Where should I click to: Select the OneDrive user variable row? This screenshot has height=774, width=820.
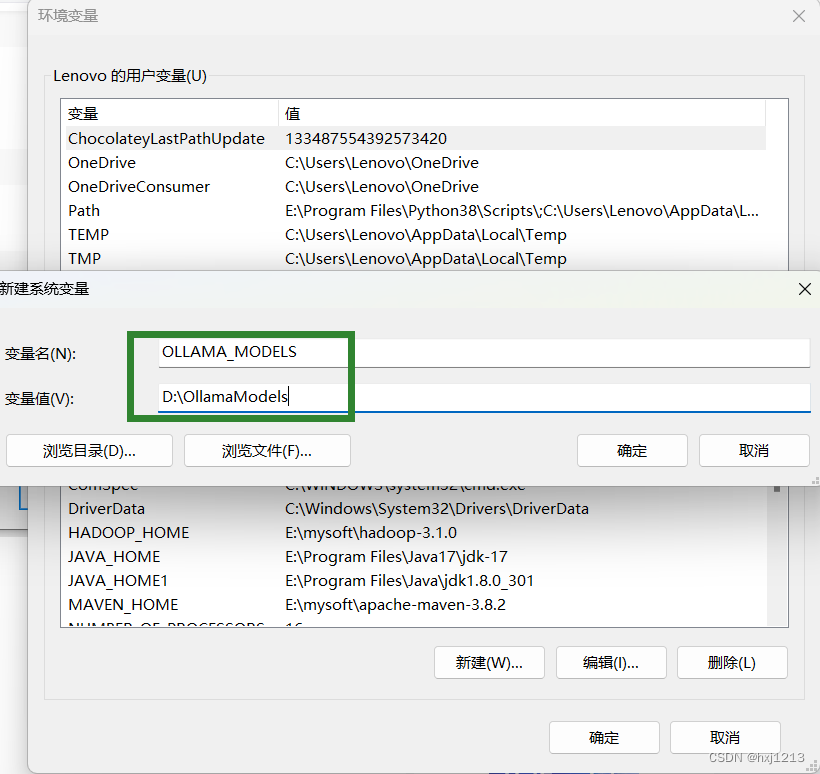click(416, 163)
